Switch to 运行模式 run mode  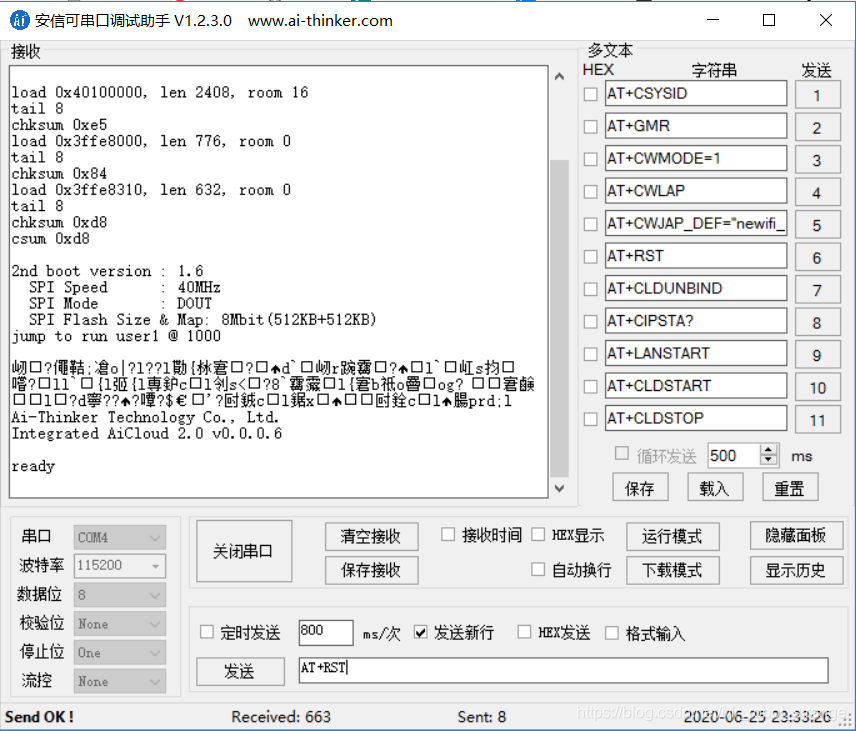tap(672, 536)
